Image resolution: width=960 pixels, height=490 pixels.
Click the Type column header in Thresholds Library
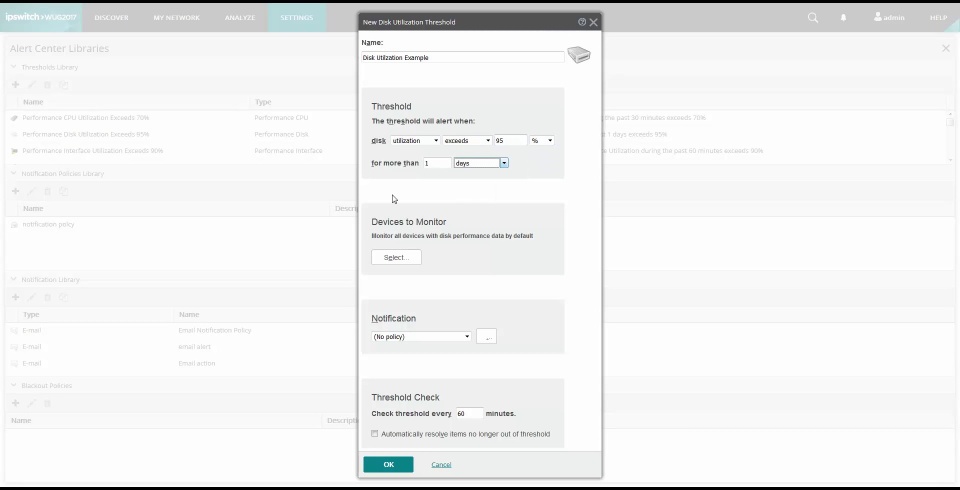(x=263, y=102)
